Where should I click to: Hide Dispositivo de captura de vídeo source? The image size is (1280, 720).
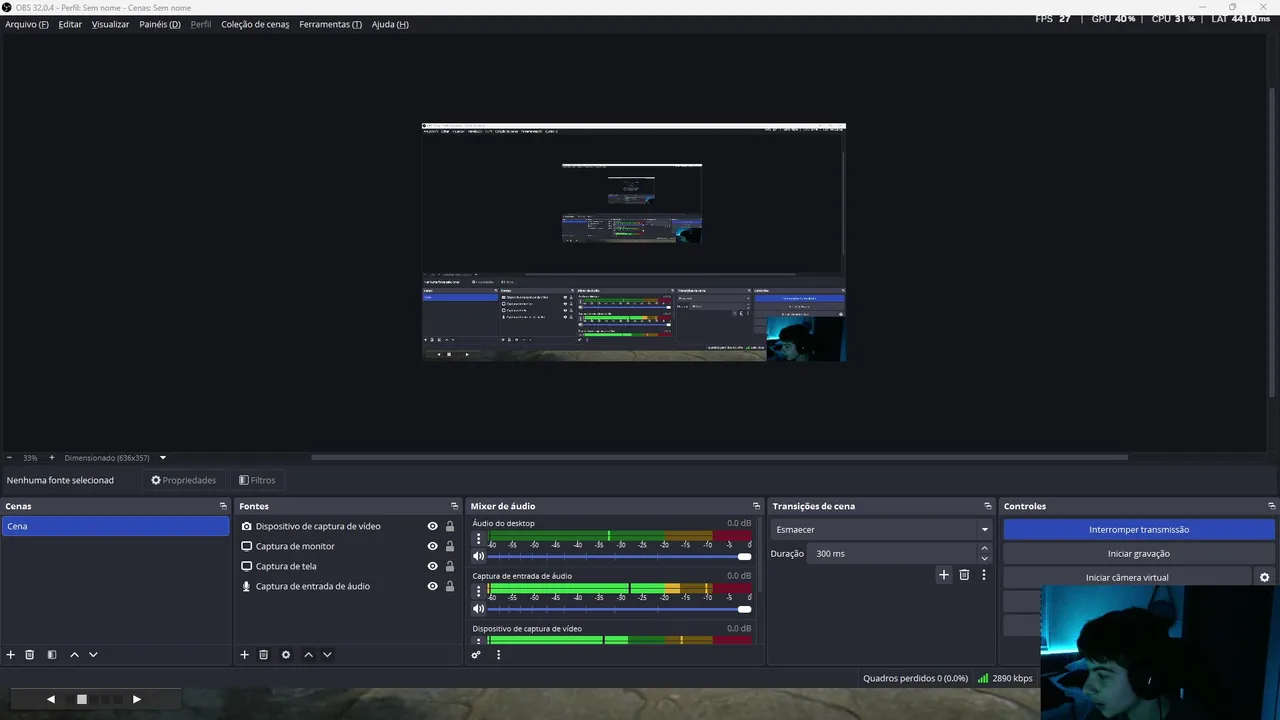[432, 526]
